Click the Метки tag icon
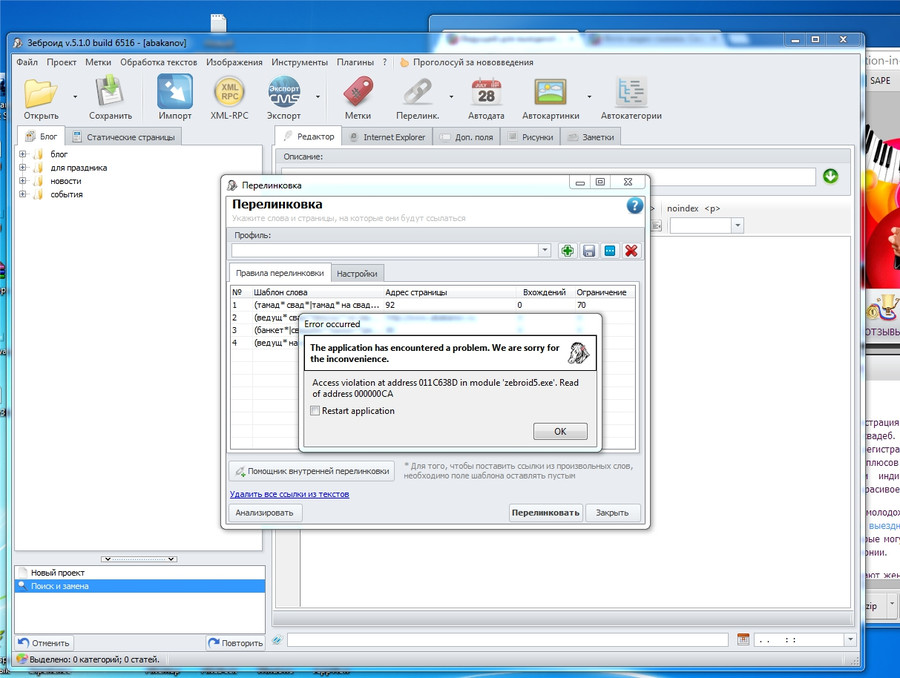This screenshot has height=678, width=900. [358, 92]
